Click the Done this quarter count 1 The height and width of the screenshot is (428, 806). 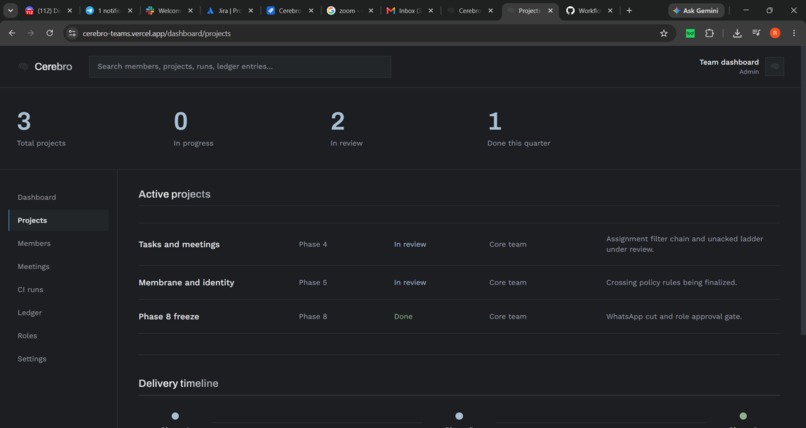click(x=494, y=122)
